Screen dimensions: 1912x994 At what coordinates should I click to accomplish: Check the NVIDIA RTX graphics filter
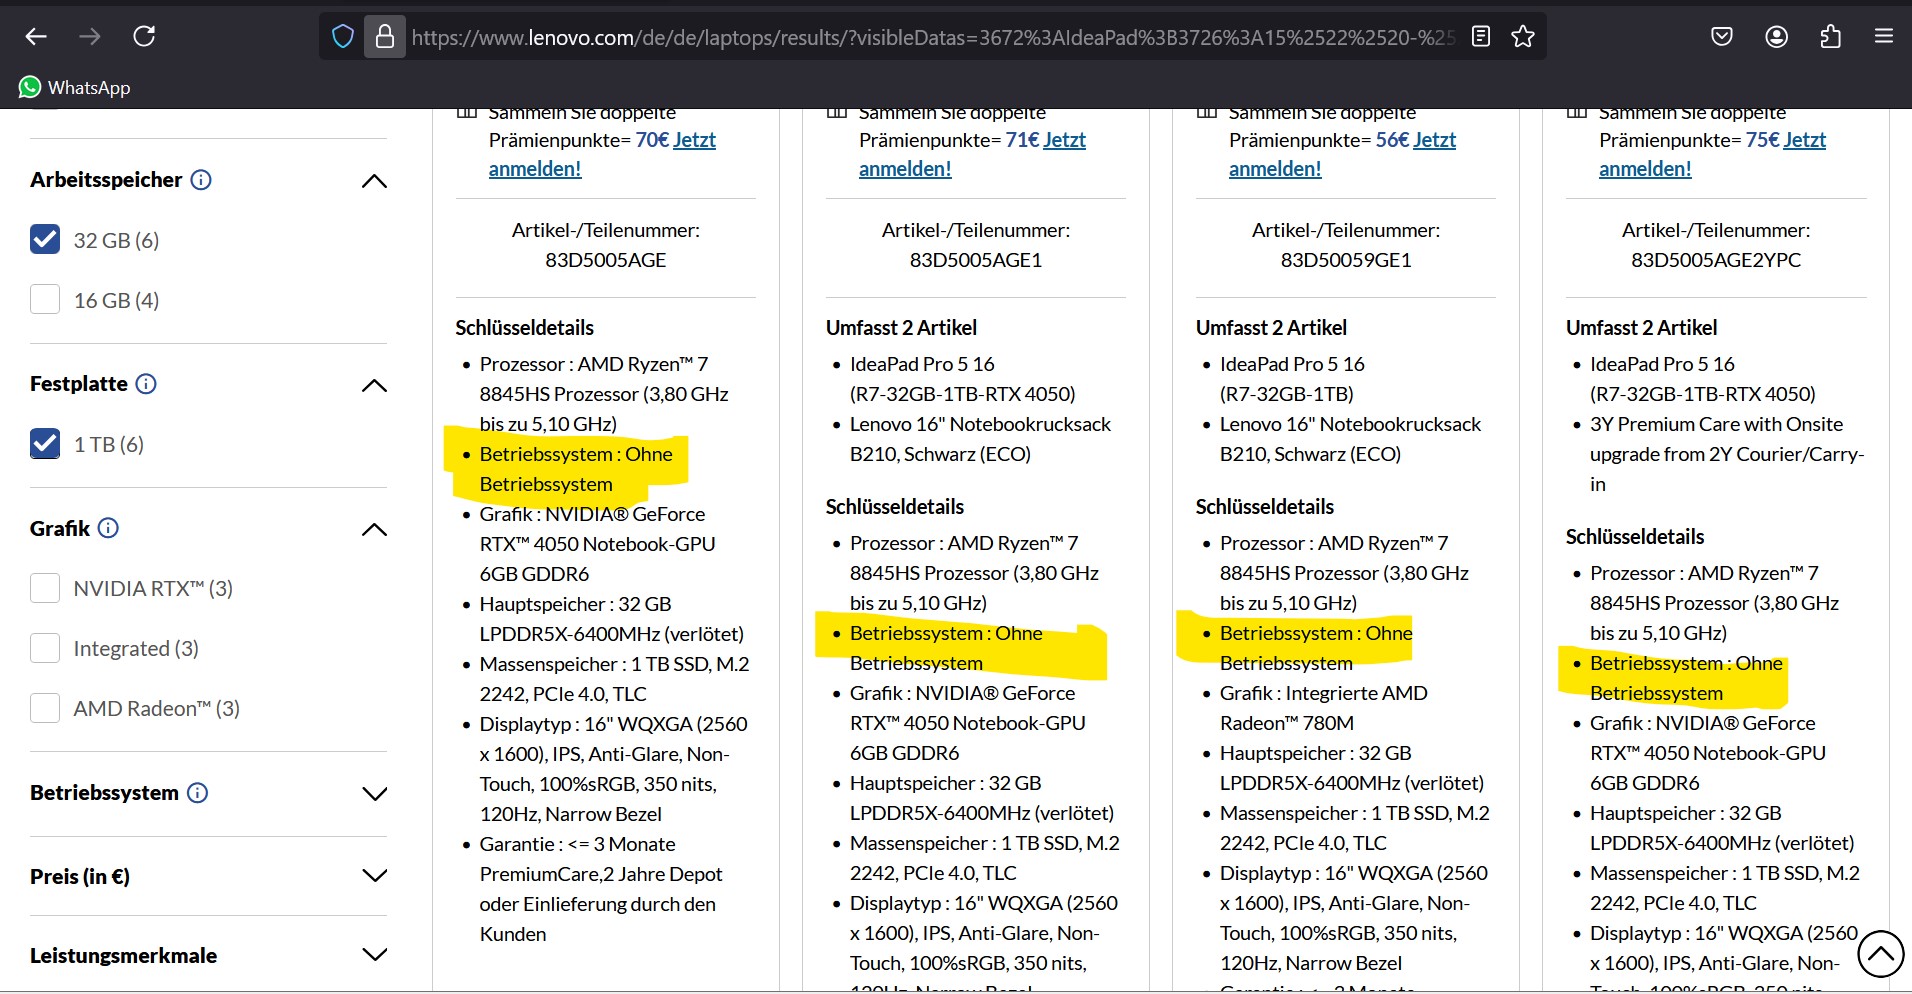tap(45, 588)
